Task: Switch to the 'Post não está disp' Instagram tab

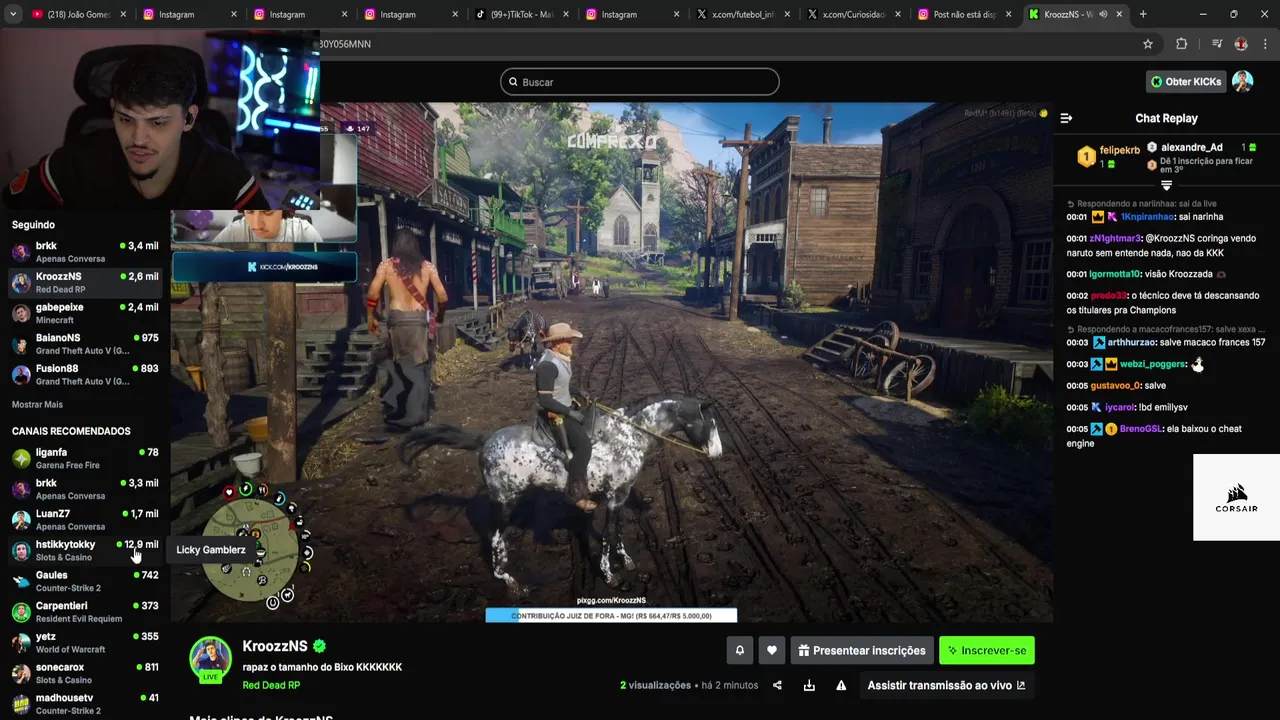Action: 964,14
